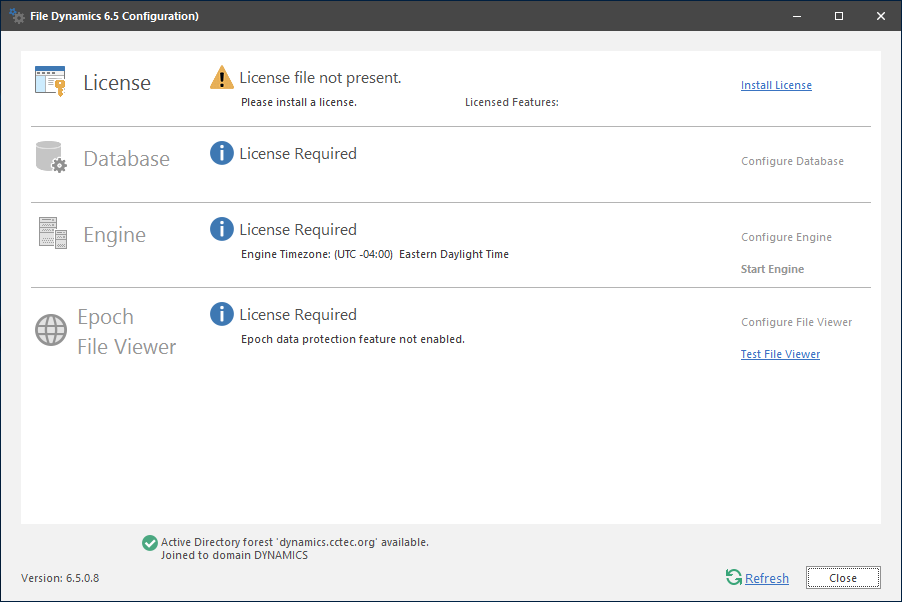This screenshot has width=902, height=602.
Task: Click the green Refresh arrows icon
Action: 734,577
